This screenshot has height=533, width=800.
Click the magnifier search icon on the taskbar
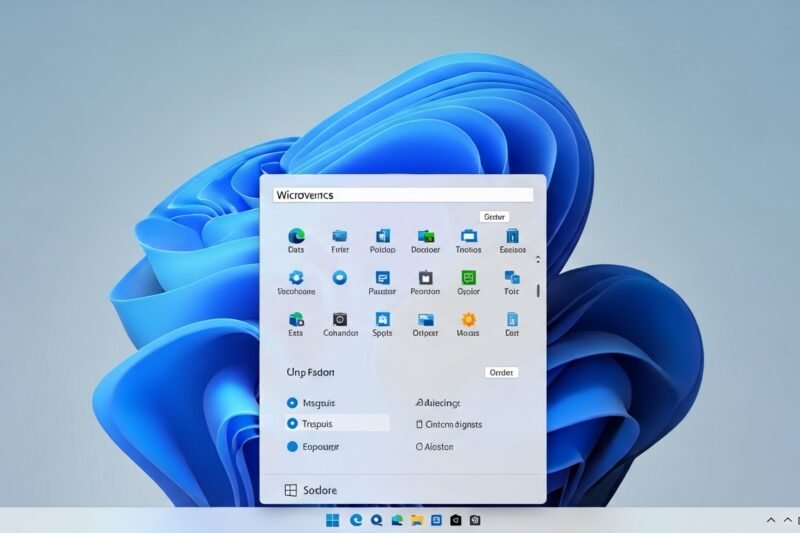377,520
